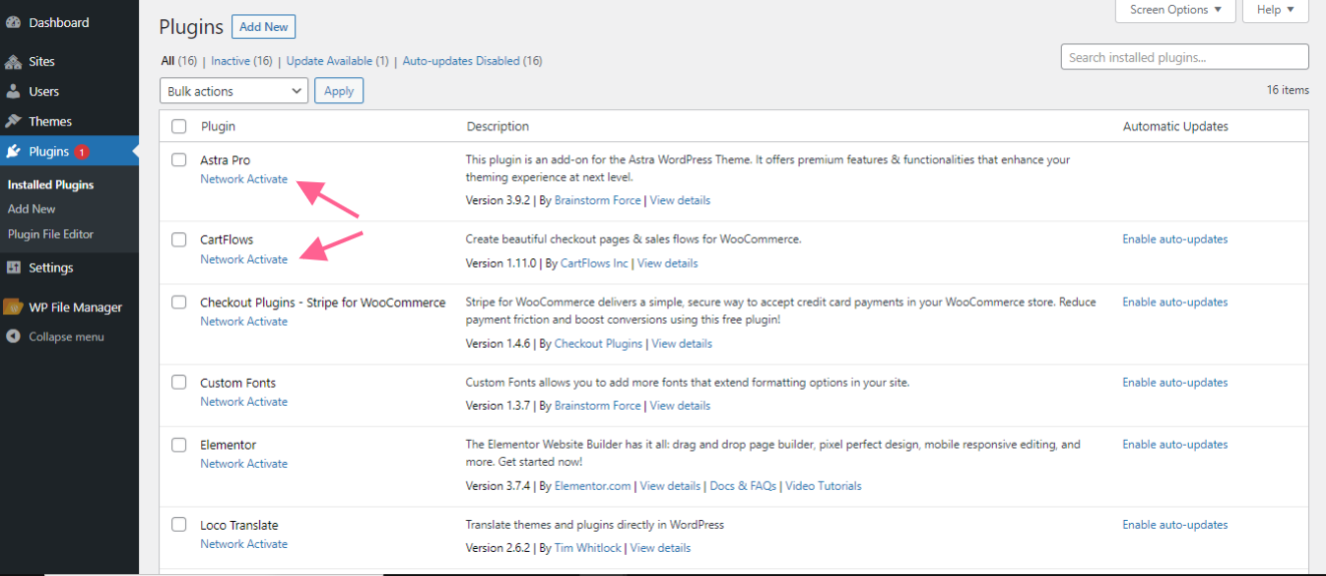Network Activate CartFlows

click(244, 259)
